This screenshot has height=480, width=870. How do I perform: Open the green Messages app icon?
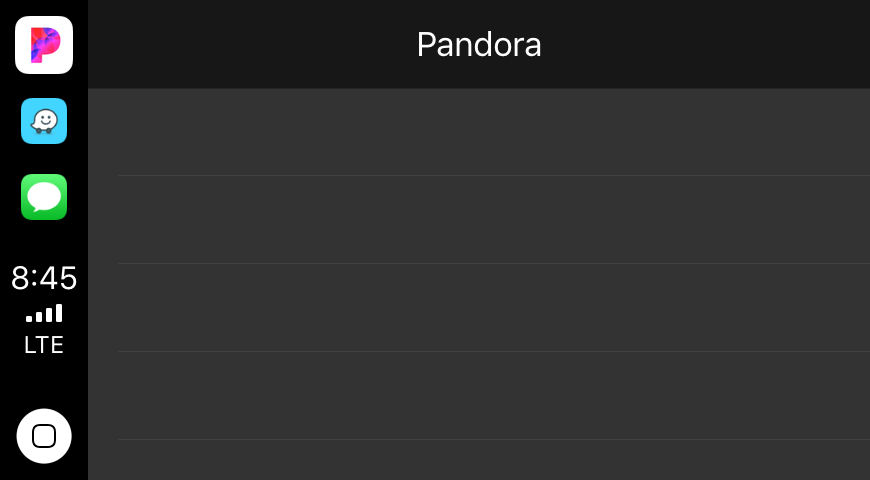(x=44, y=197)
